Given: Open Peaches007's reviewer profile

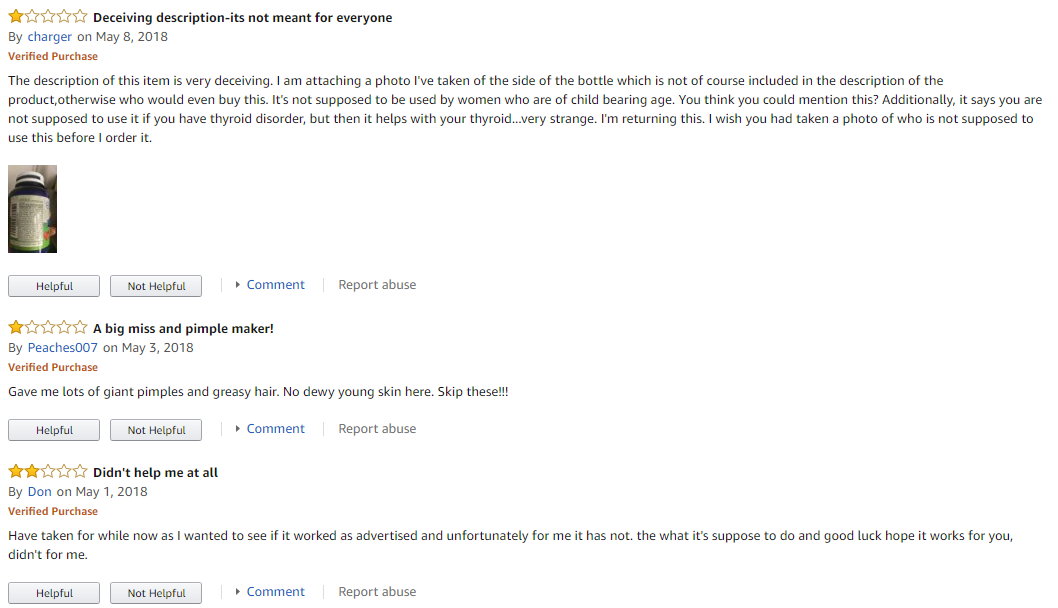Looking at the screenshot, I should (x=62, y=348).
